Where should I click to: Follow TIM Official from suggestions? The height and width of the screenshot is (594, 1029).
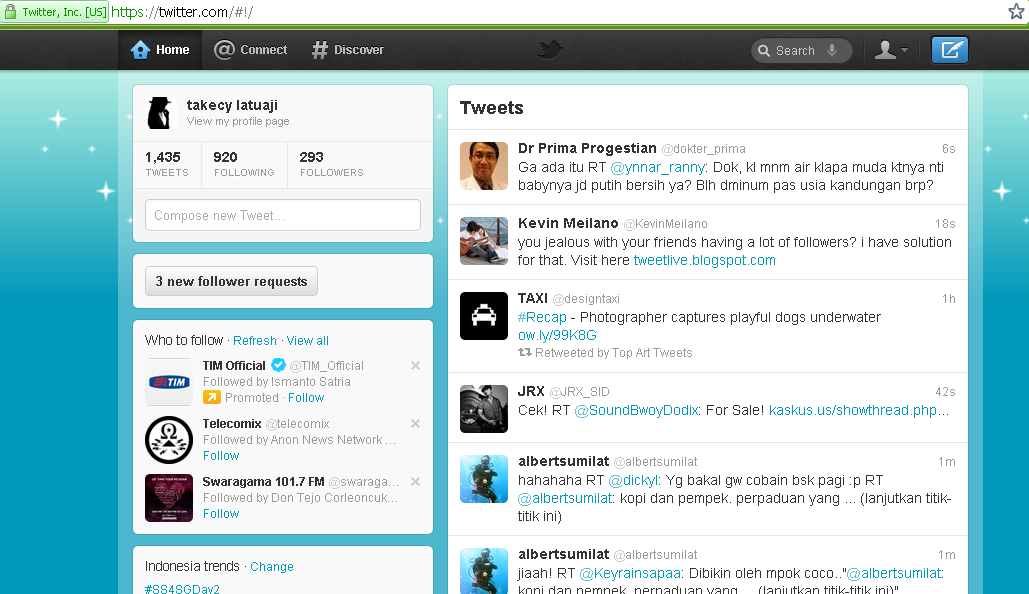point(306,397)
